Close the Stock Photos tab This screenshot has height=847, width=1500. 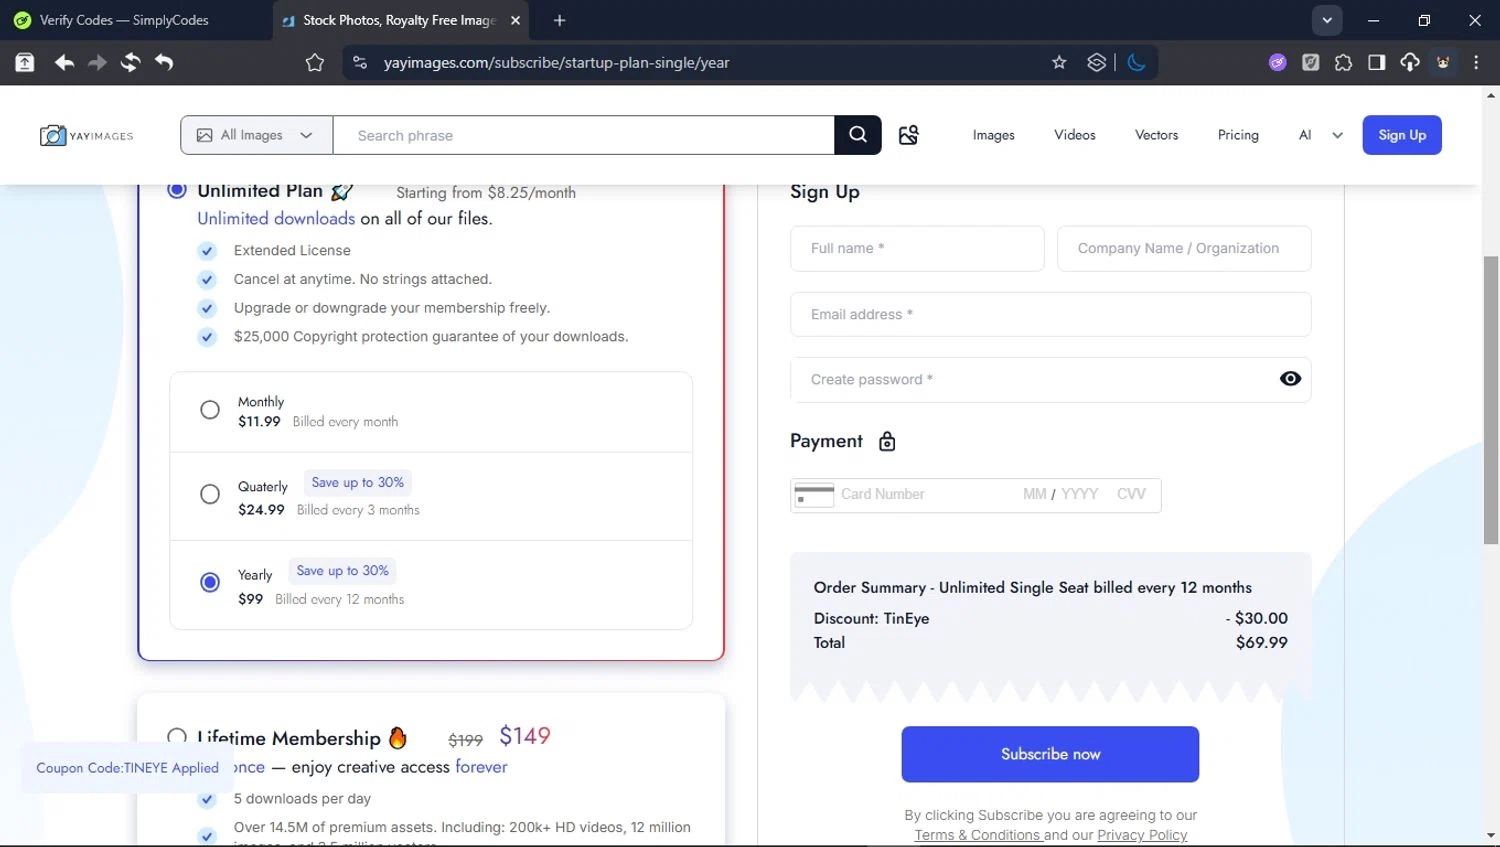pyautogui.click(x=515, y=20)
